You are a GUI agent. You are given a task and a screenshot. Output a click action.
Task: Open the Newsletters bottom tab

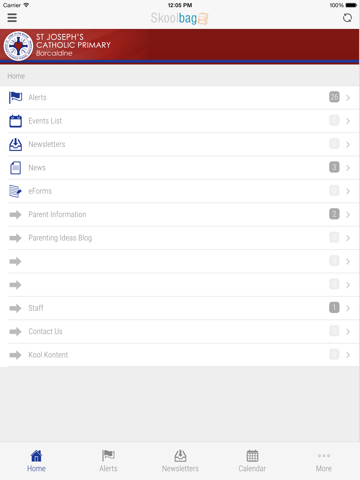[x=180, y=461]
